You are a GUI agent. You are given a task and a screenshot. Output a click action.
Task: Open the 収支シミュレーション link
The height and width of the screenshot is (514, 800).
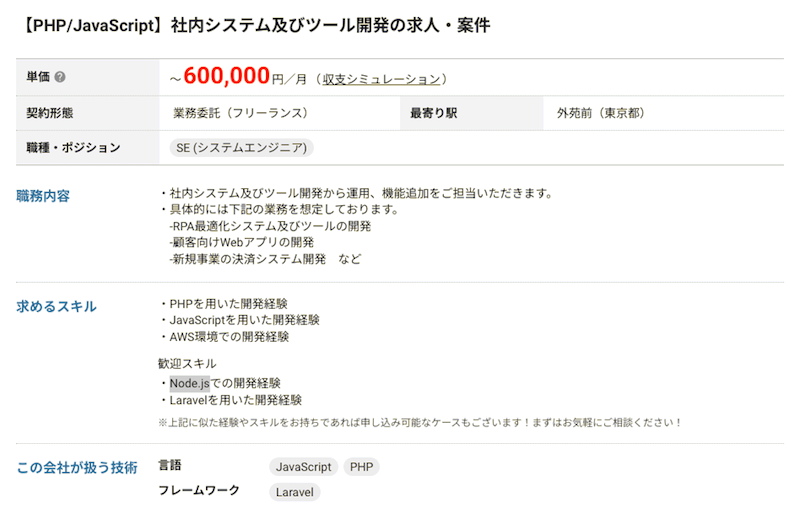pyautogui.click(x=381, y=79)
